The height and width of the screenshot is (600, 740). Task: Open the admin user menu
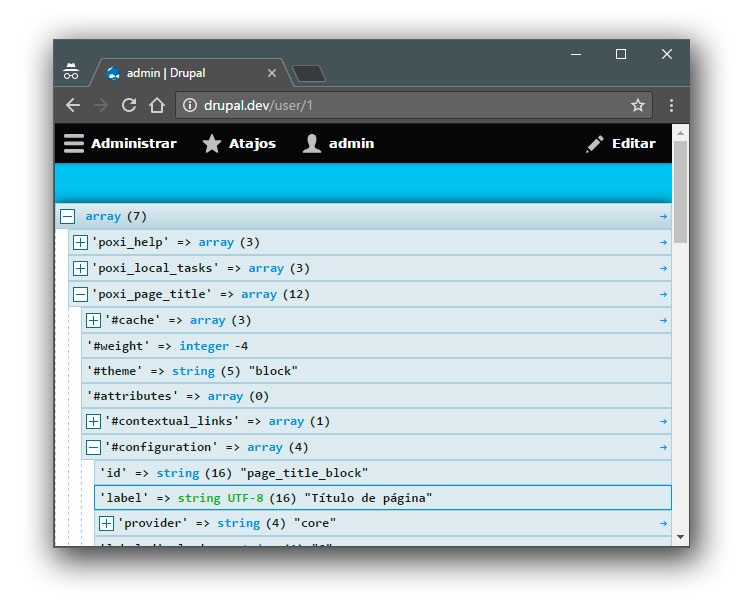click(x=338, y=144)
